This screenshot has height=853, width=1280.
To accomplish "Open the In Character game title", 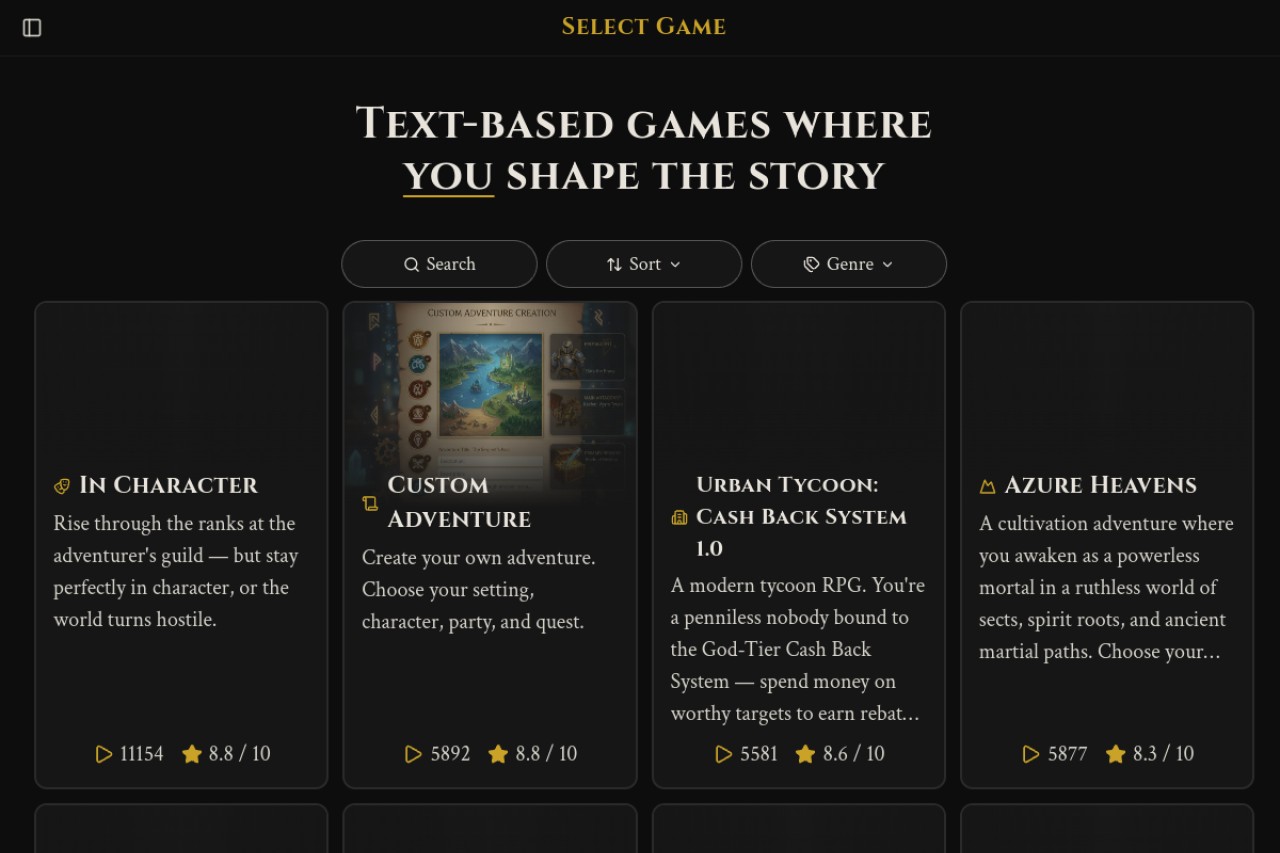I will [168, 485].
